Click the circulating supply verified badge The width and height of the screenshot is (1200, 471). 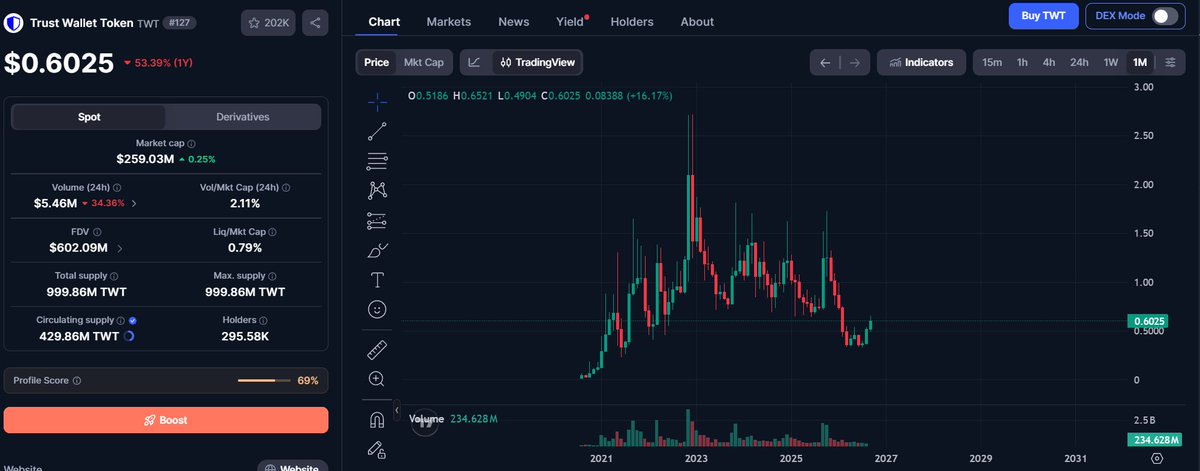(134, 320)
